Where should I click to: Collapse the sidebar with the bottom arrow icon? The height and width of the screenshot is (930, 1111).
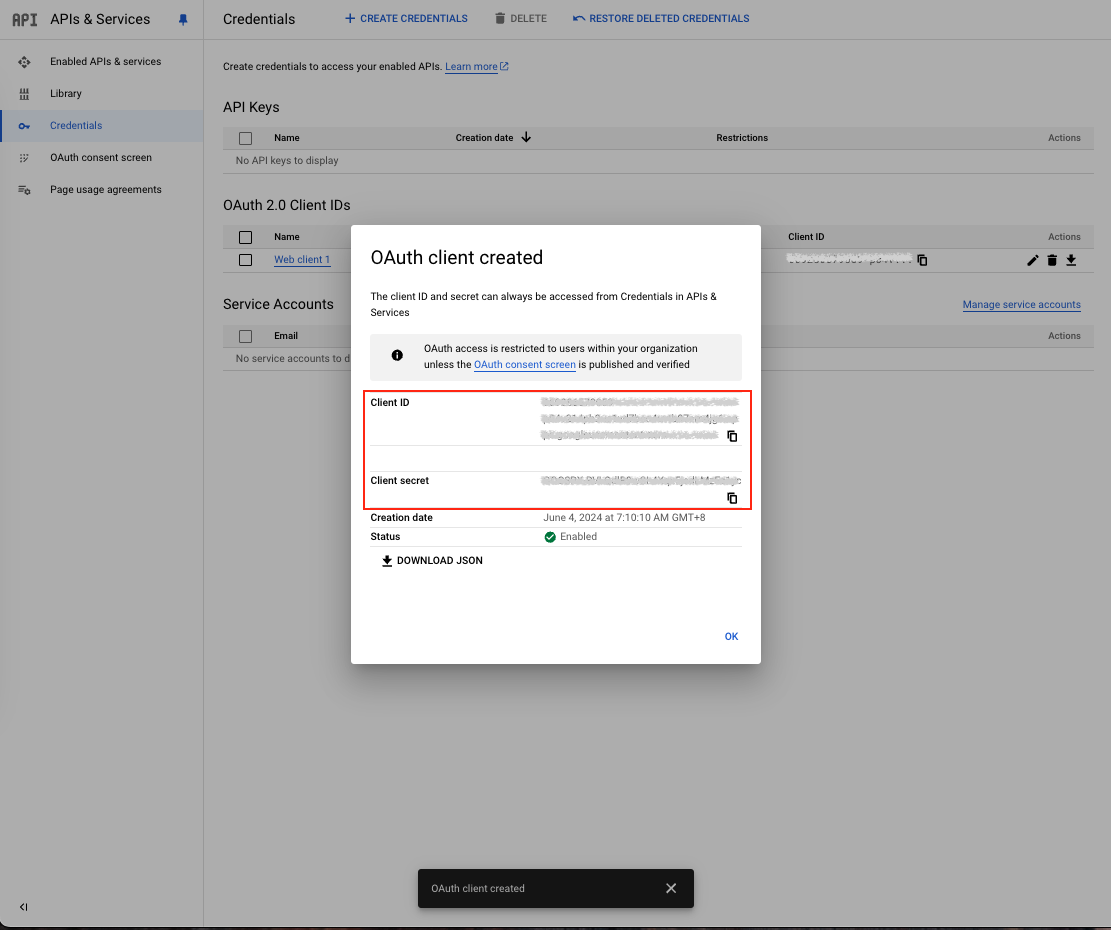(x=23, y=907)
